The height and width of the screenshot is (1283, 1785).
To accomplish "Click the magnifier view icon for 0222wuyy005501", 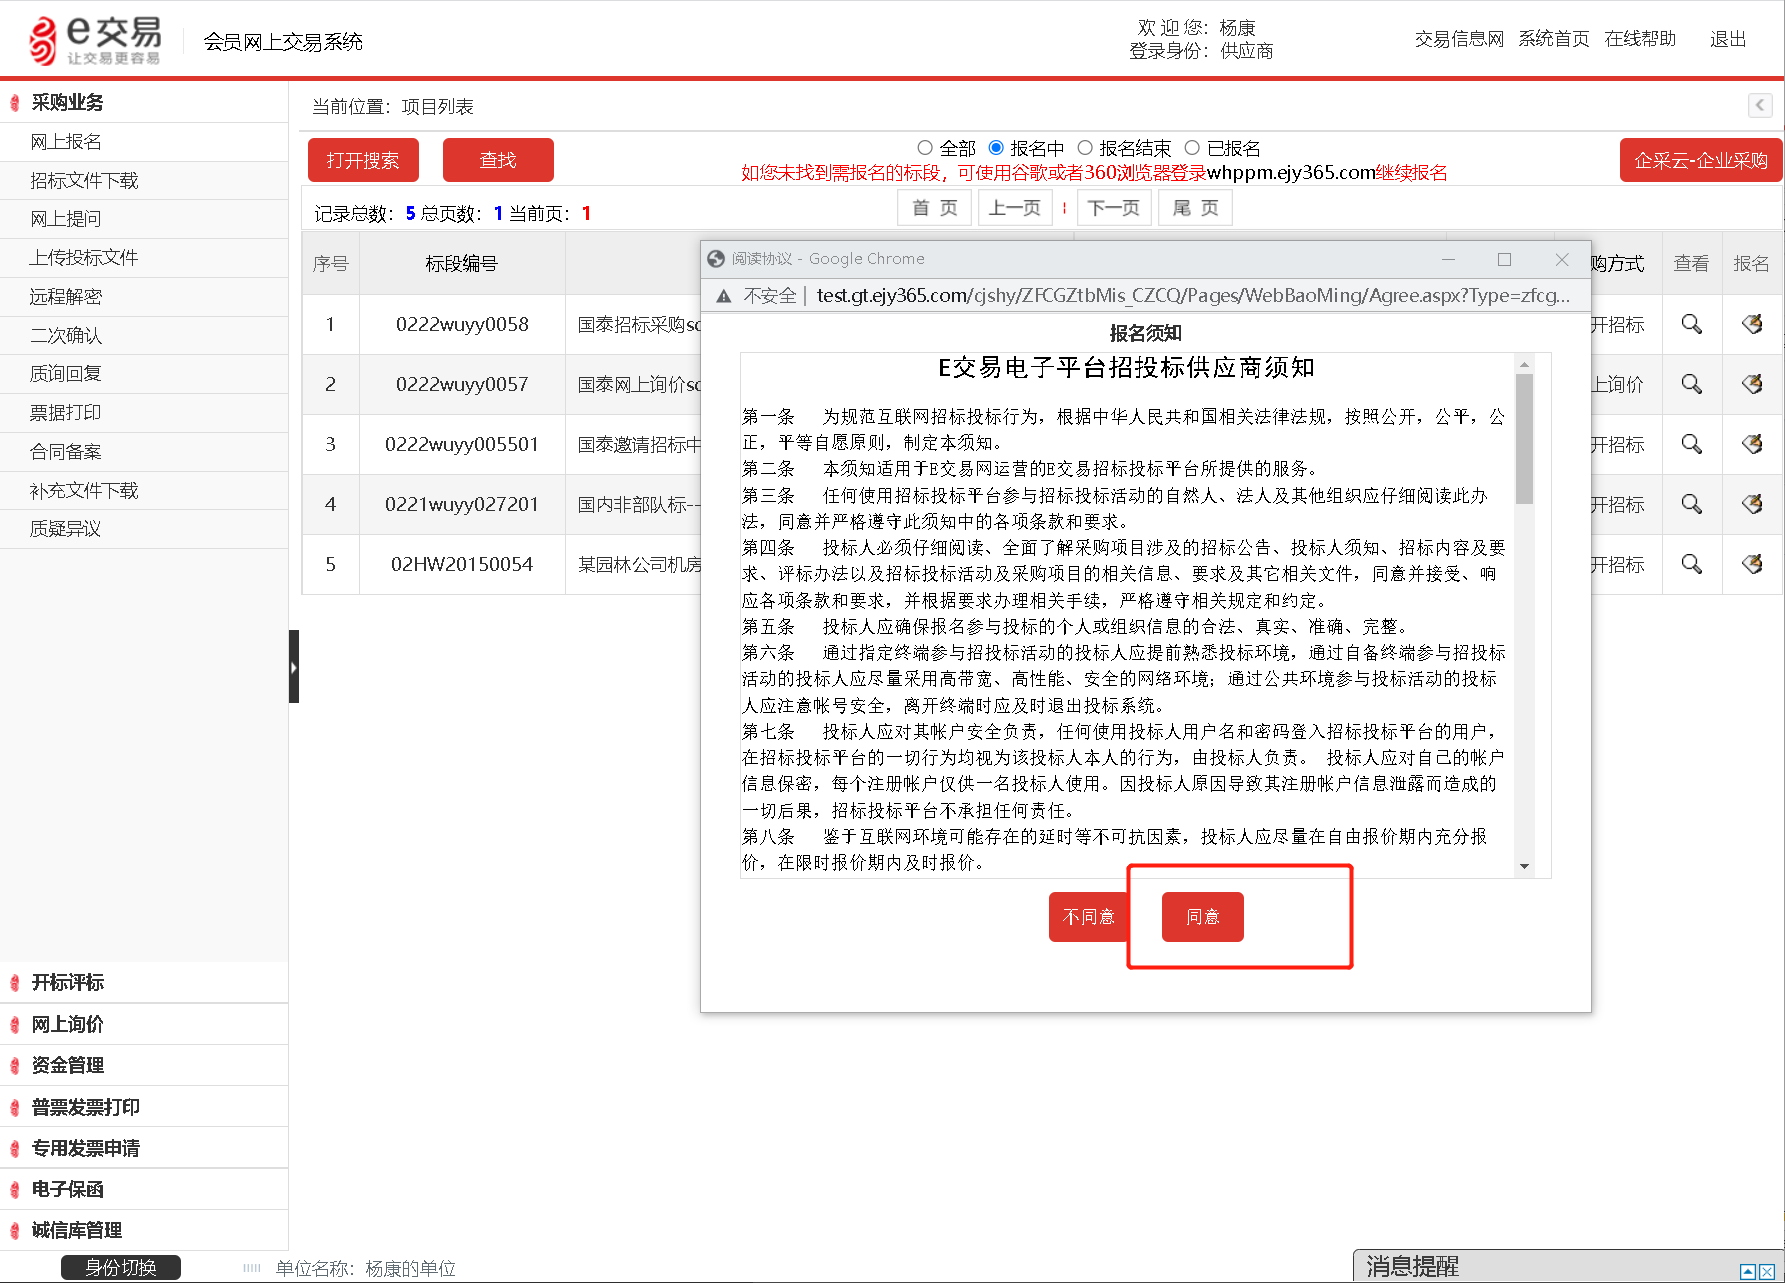I will point(1691,444).
